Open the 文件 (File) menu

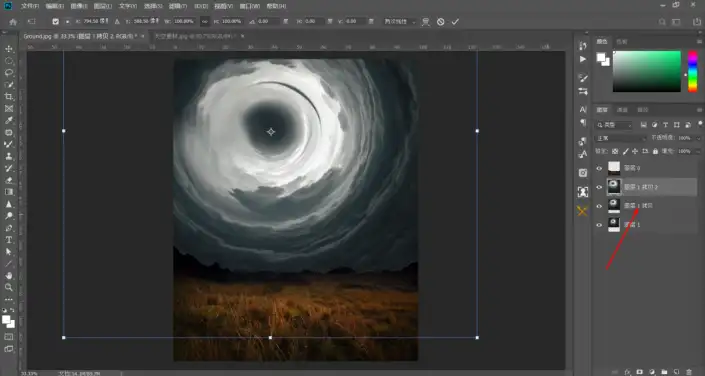[x=30, y=6]
